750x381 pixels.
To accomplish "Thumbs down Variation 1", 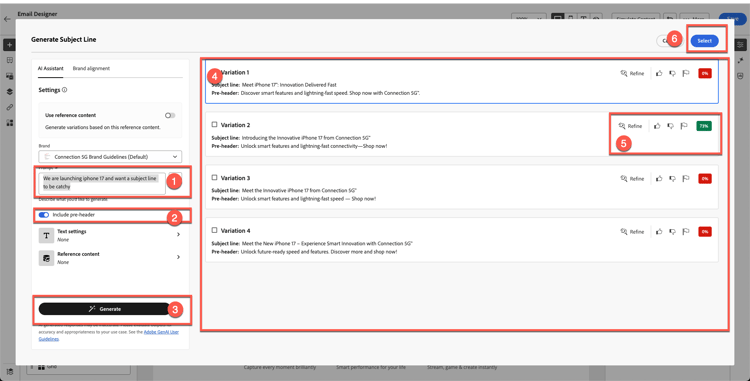I will [672, 73].
